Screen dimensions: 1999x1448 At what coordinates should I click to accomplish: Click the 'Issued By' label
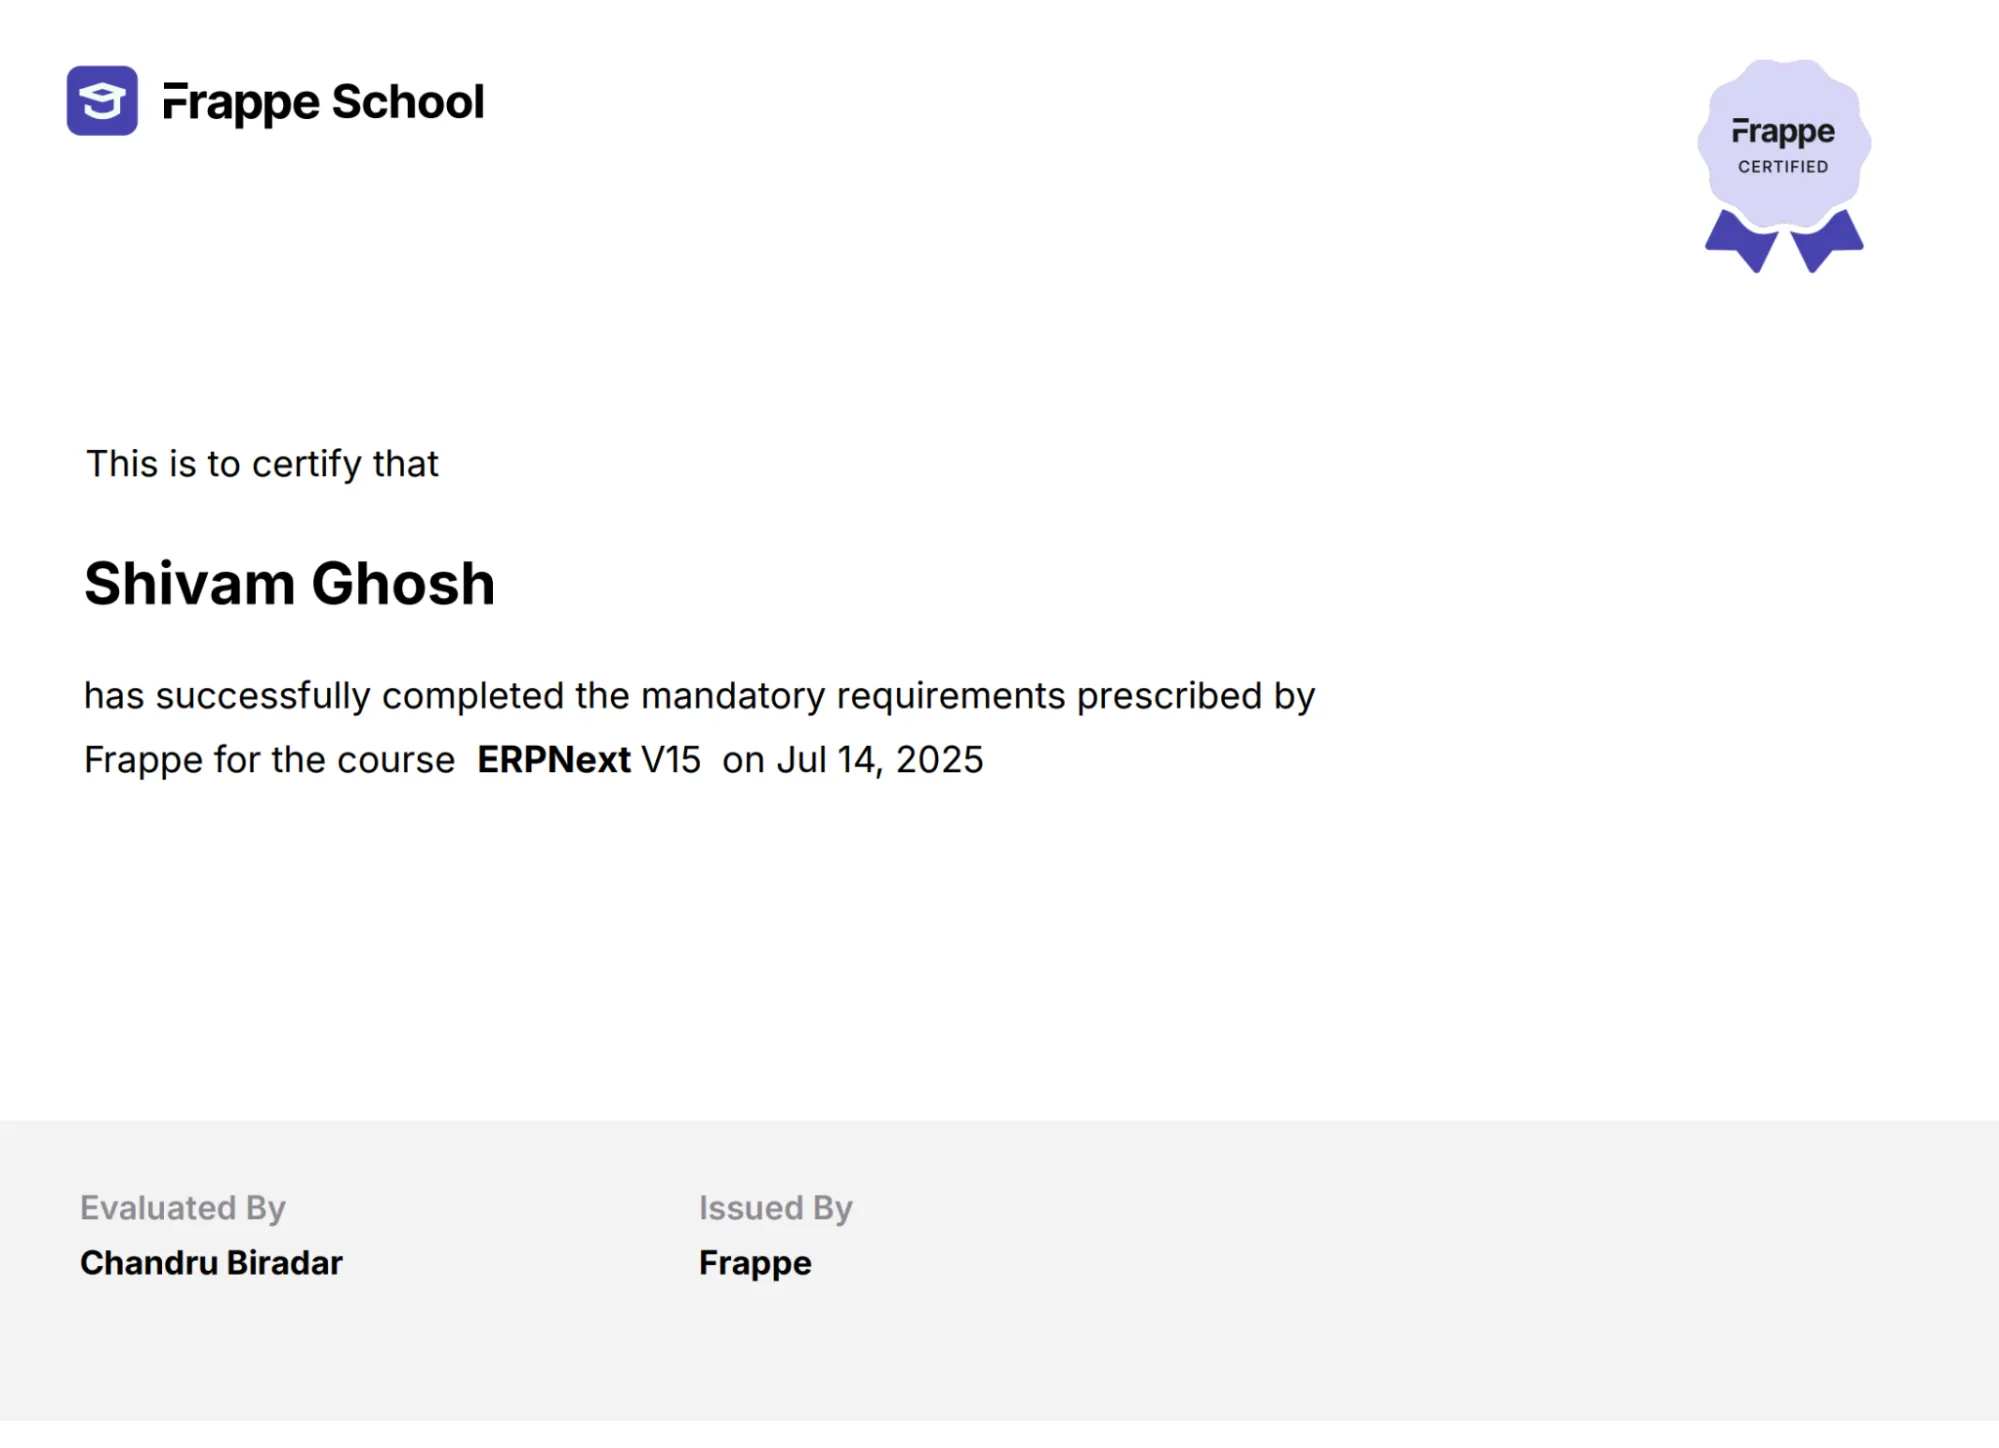776,1209
